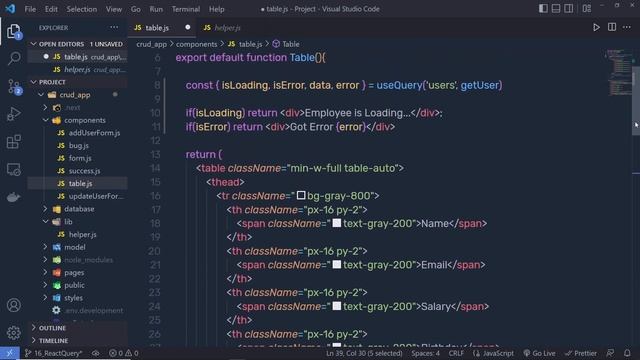This screenshot has height=360, width=640.
Task: Click the Name span text-gray-200 swatch
Action: (337, 223)
